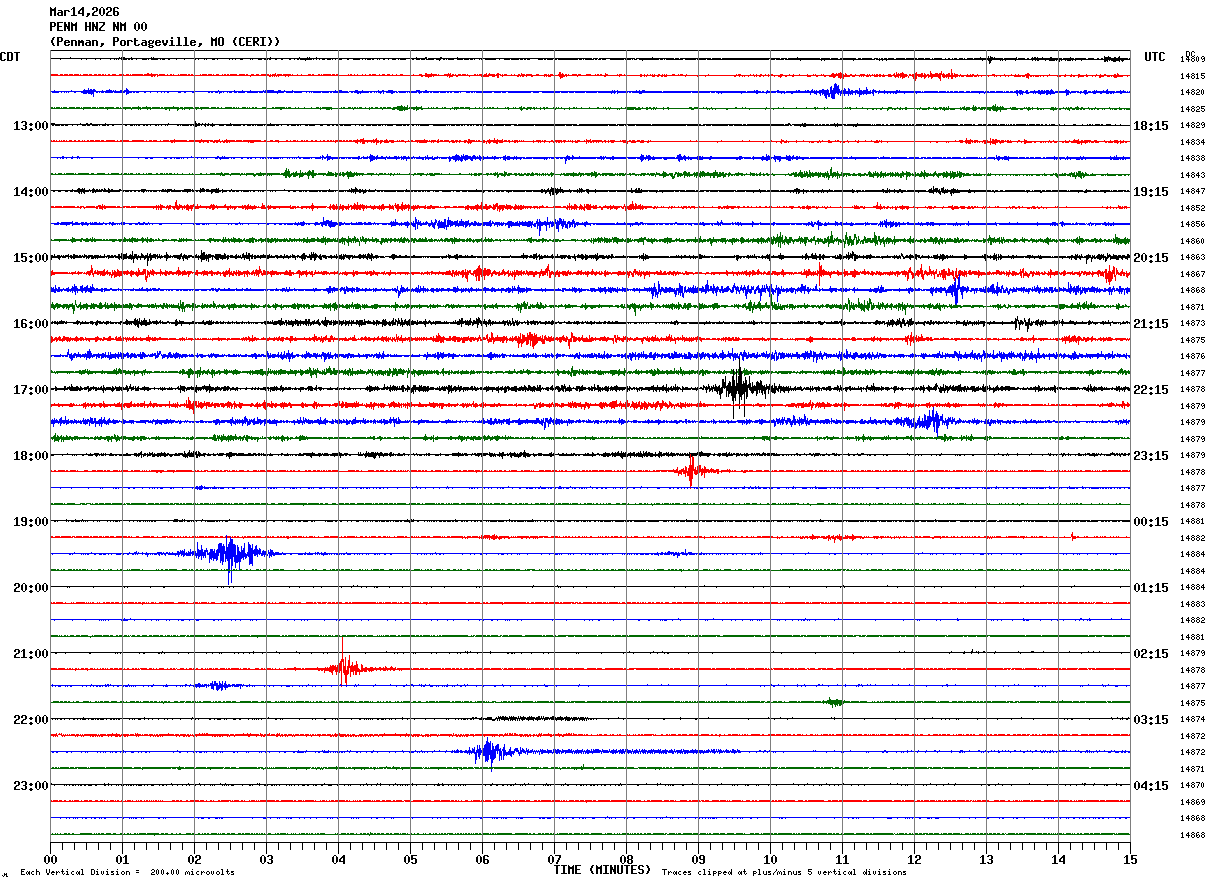Click the DC offset value 14869
Image resolution: width=1210 pixels, height=886 pixels.
click(1192, 802)
